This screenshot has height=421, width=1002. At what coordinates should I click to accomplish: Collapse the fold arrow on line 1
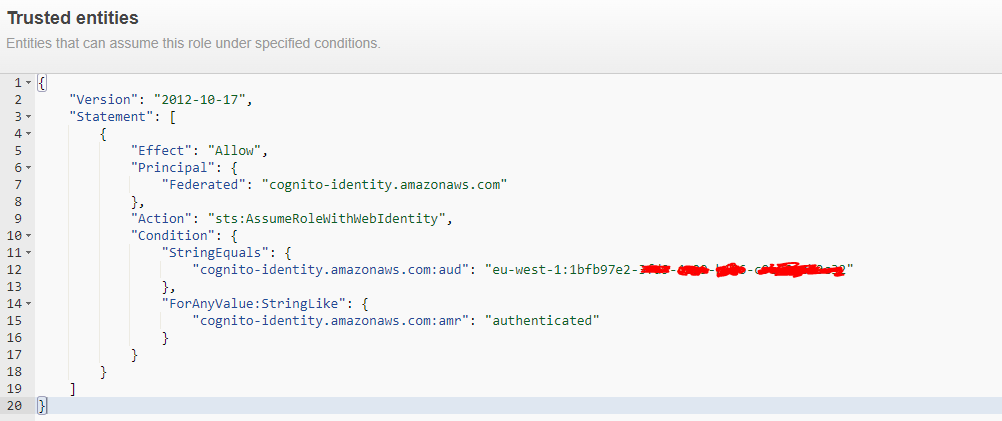tap(28, 83)
